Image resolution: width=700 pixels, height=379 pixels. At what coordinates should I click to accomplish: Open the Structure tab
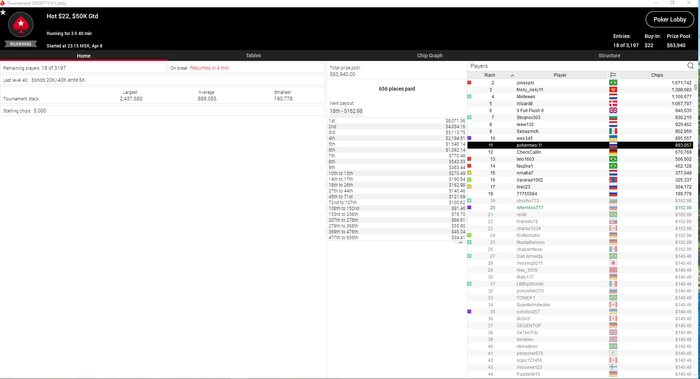pos(609,55)
